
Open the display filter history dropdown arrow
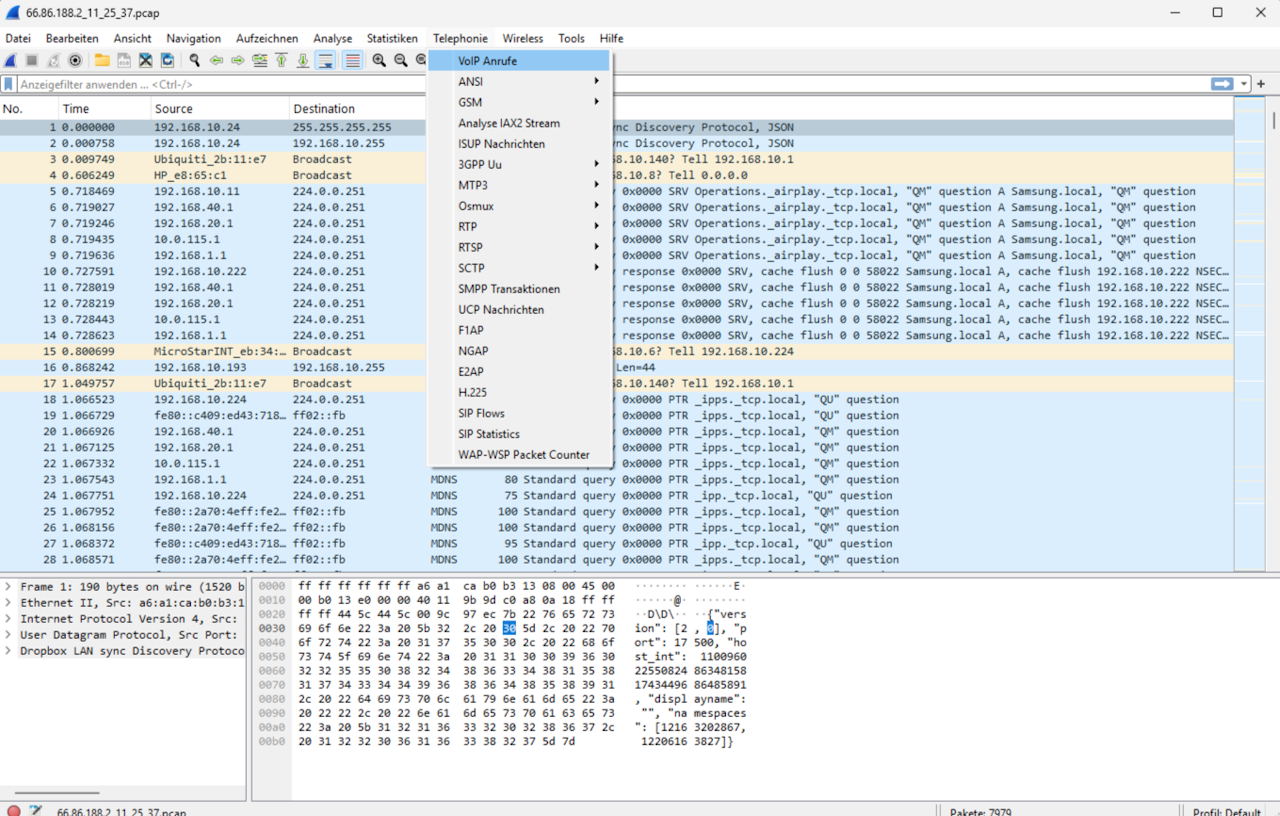(x=1244, y=85)
